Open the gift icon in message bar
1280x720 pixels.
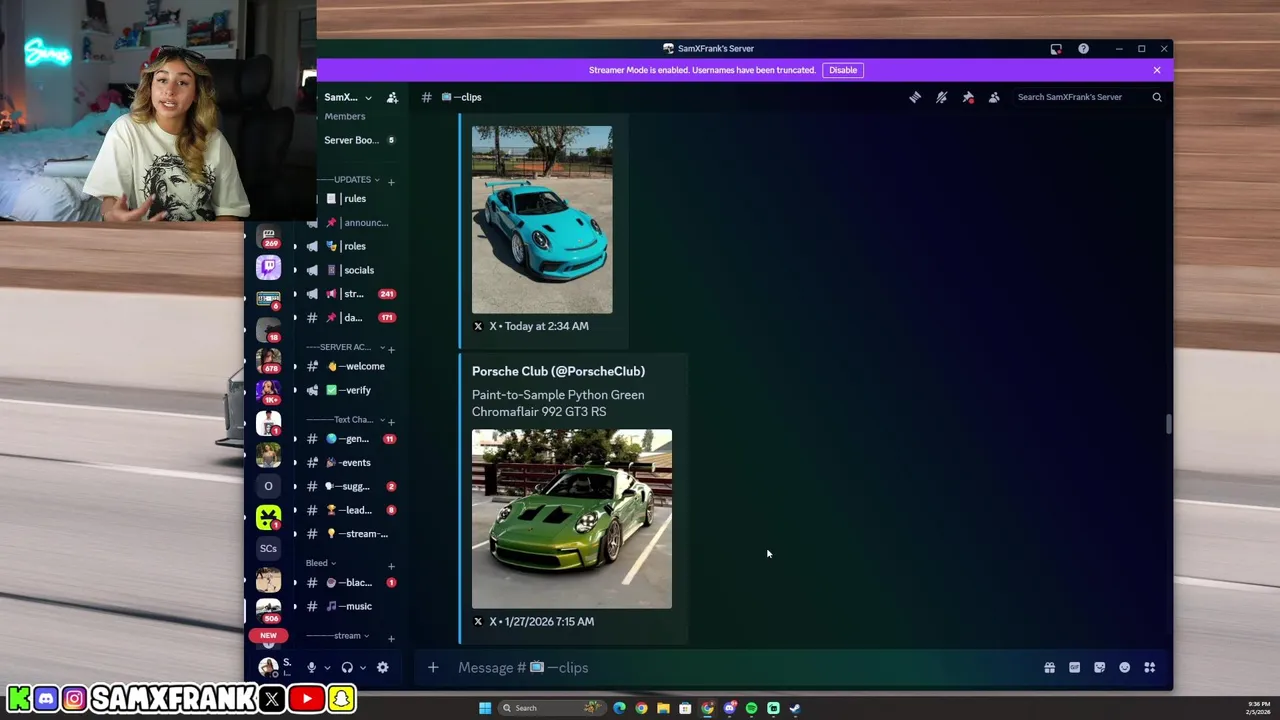pyautogui.click(x=1049, y=667)
